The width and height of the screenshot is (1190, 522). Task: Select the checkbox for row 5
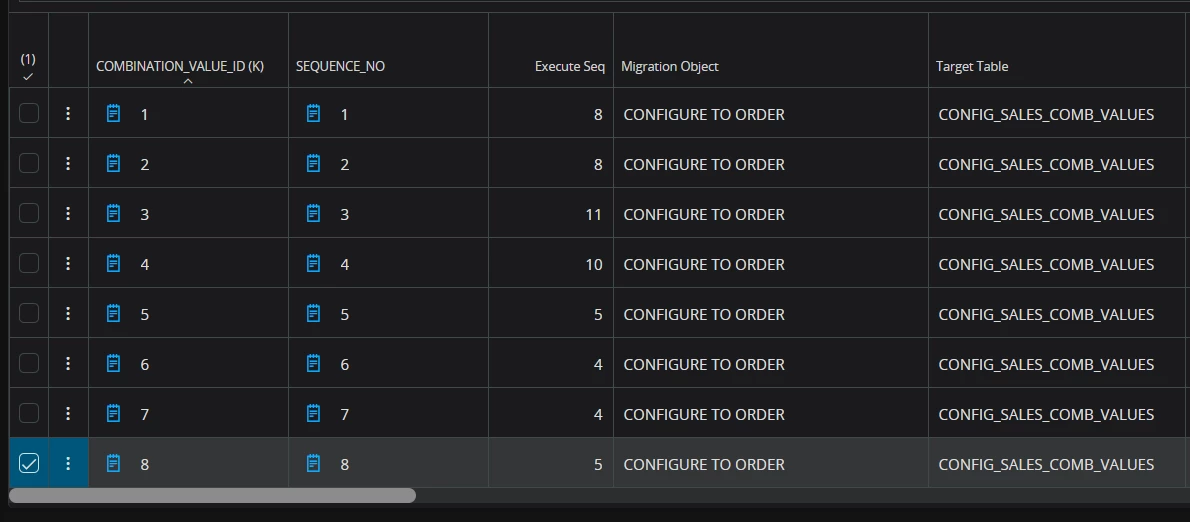(x=29, y=314)
